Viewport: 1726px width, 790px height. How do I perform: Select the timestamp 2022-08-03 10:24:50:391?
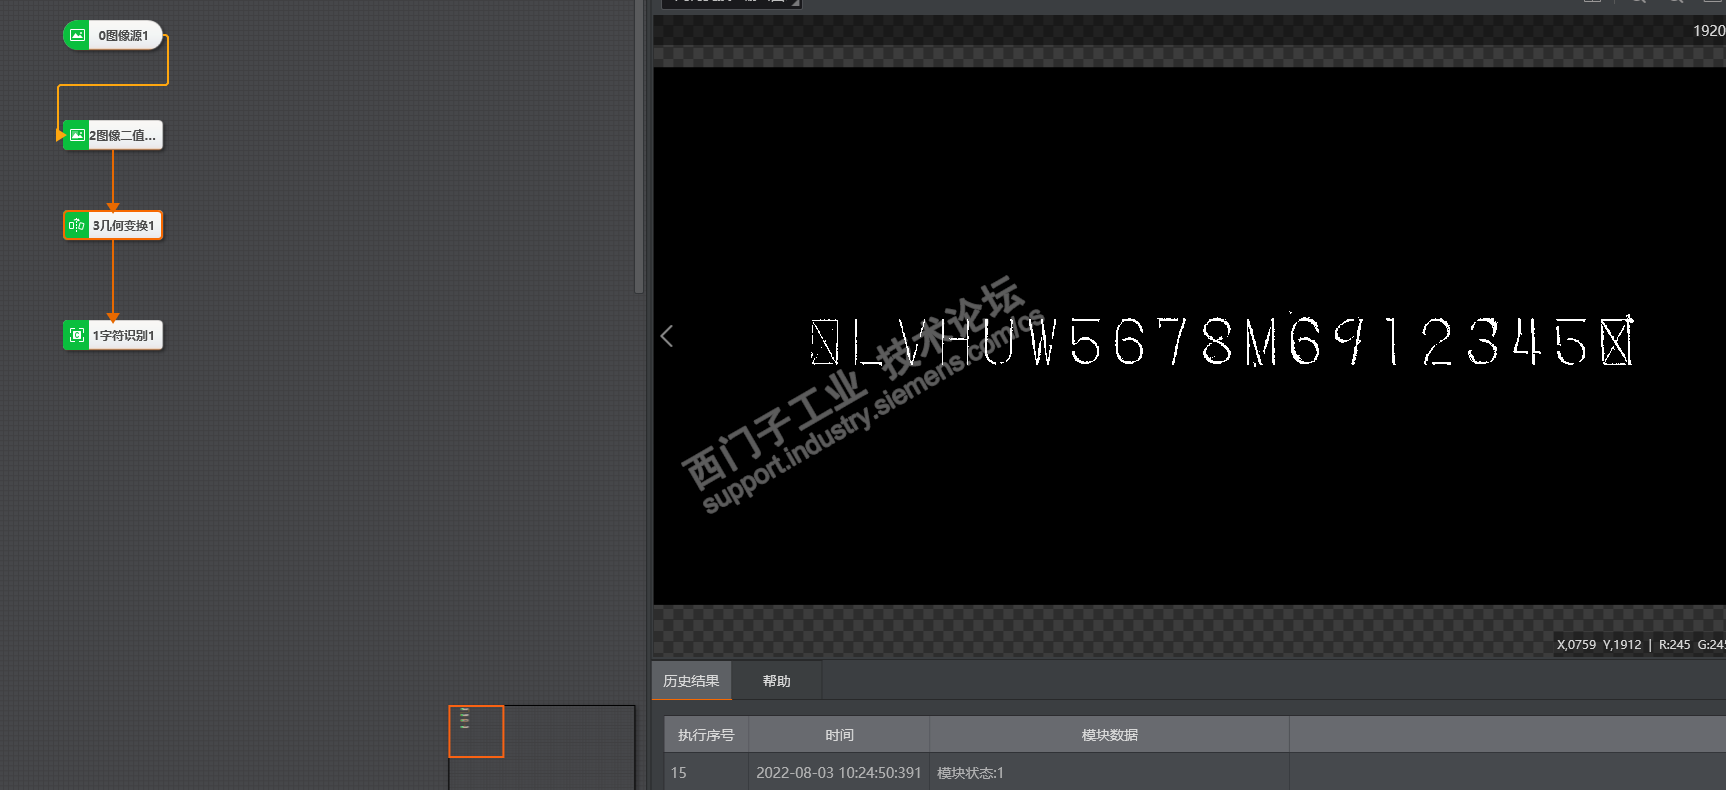[838, 773]
